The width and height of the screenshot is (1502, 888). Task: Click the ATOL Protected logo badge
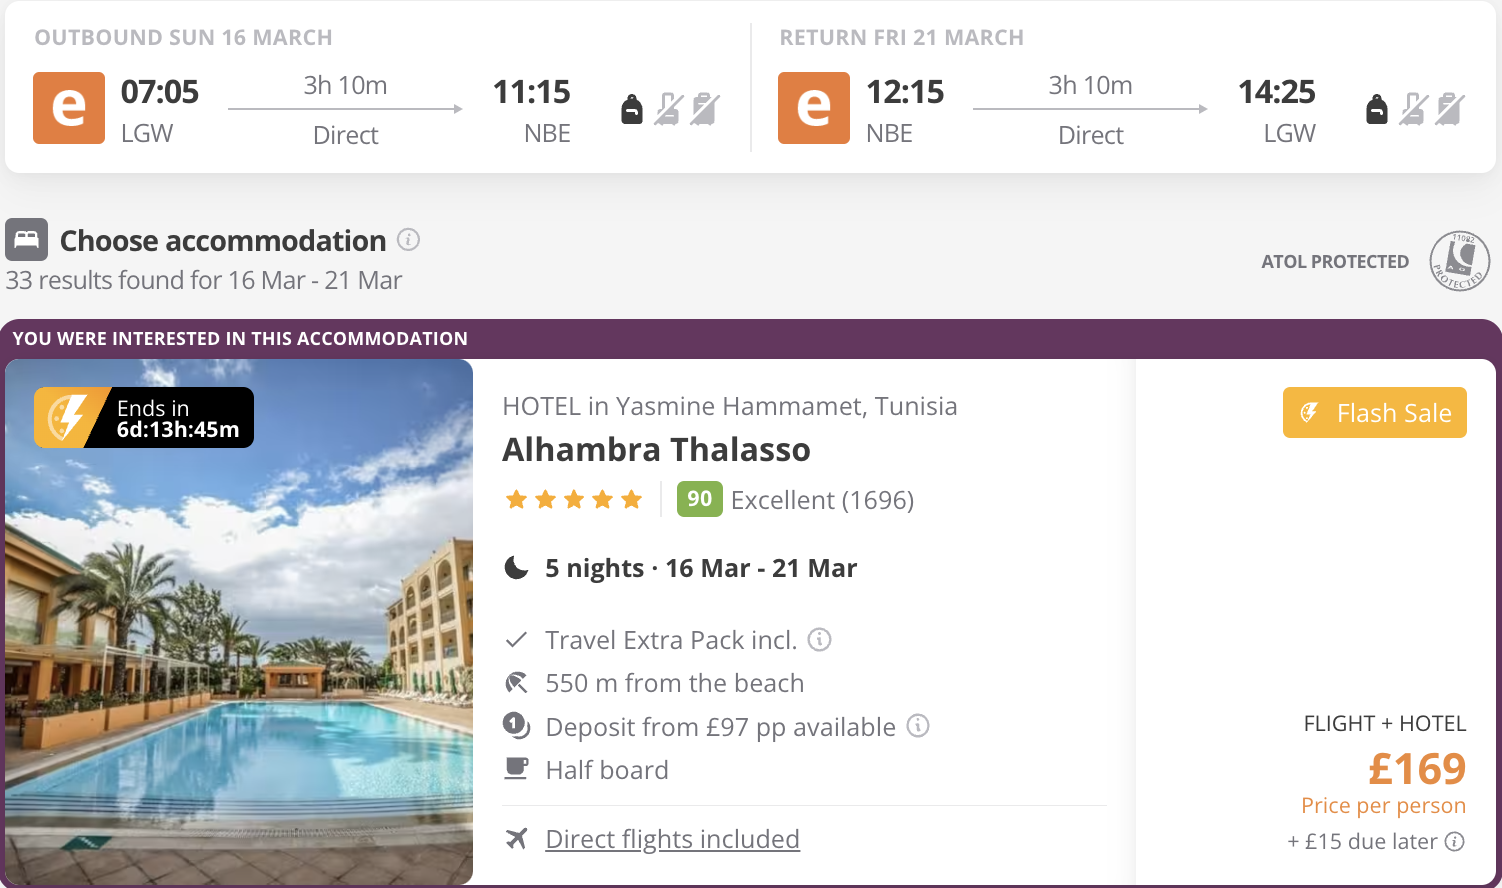click(x=1460, y=261)
